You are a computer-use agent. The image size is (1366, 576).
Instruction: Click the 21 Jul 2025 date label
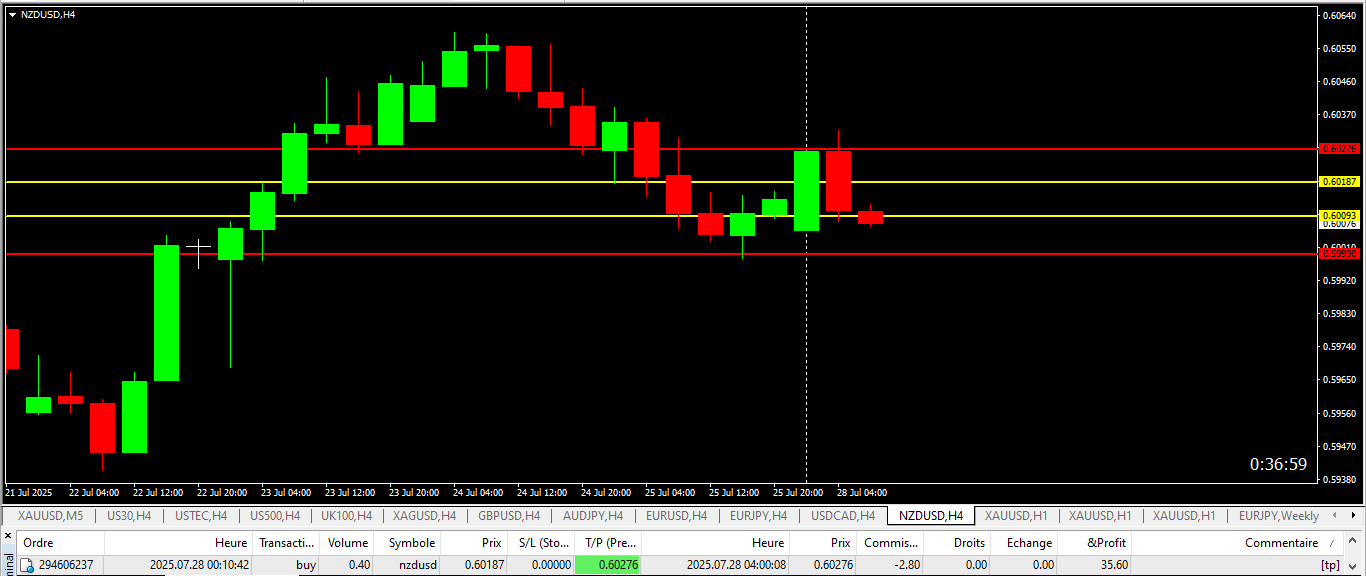[28, 493]
